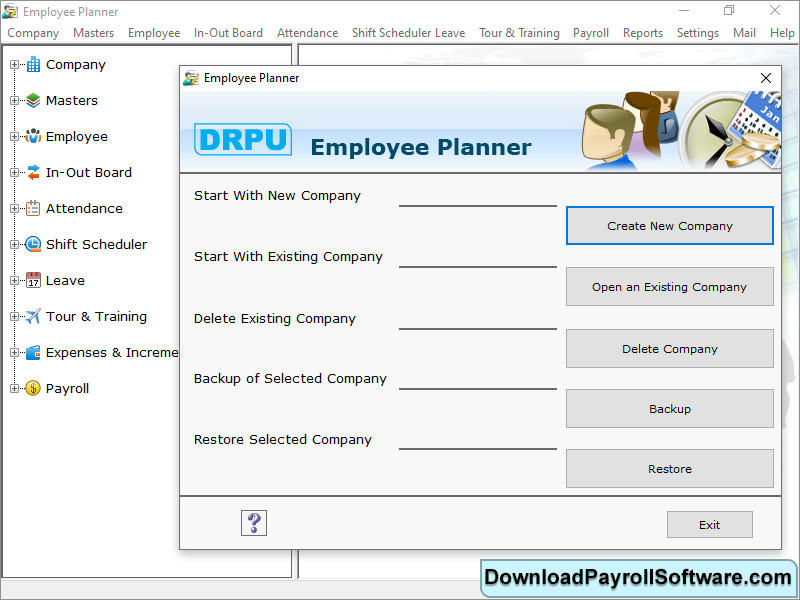
Task: Maximize the main Employee Planner window
Action: (x=729, y=10)
